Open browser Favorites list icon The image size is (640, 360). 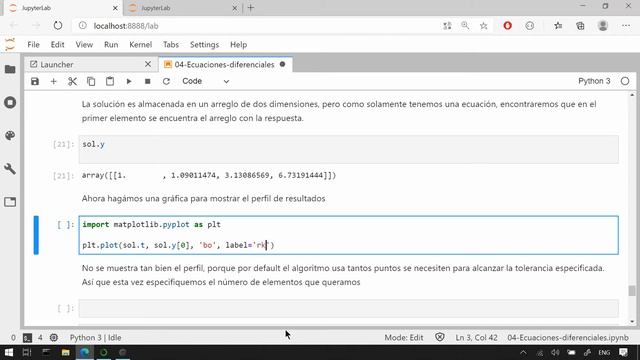558,26
